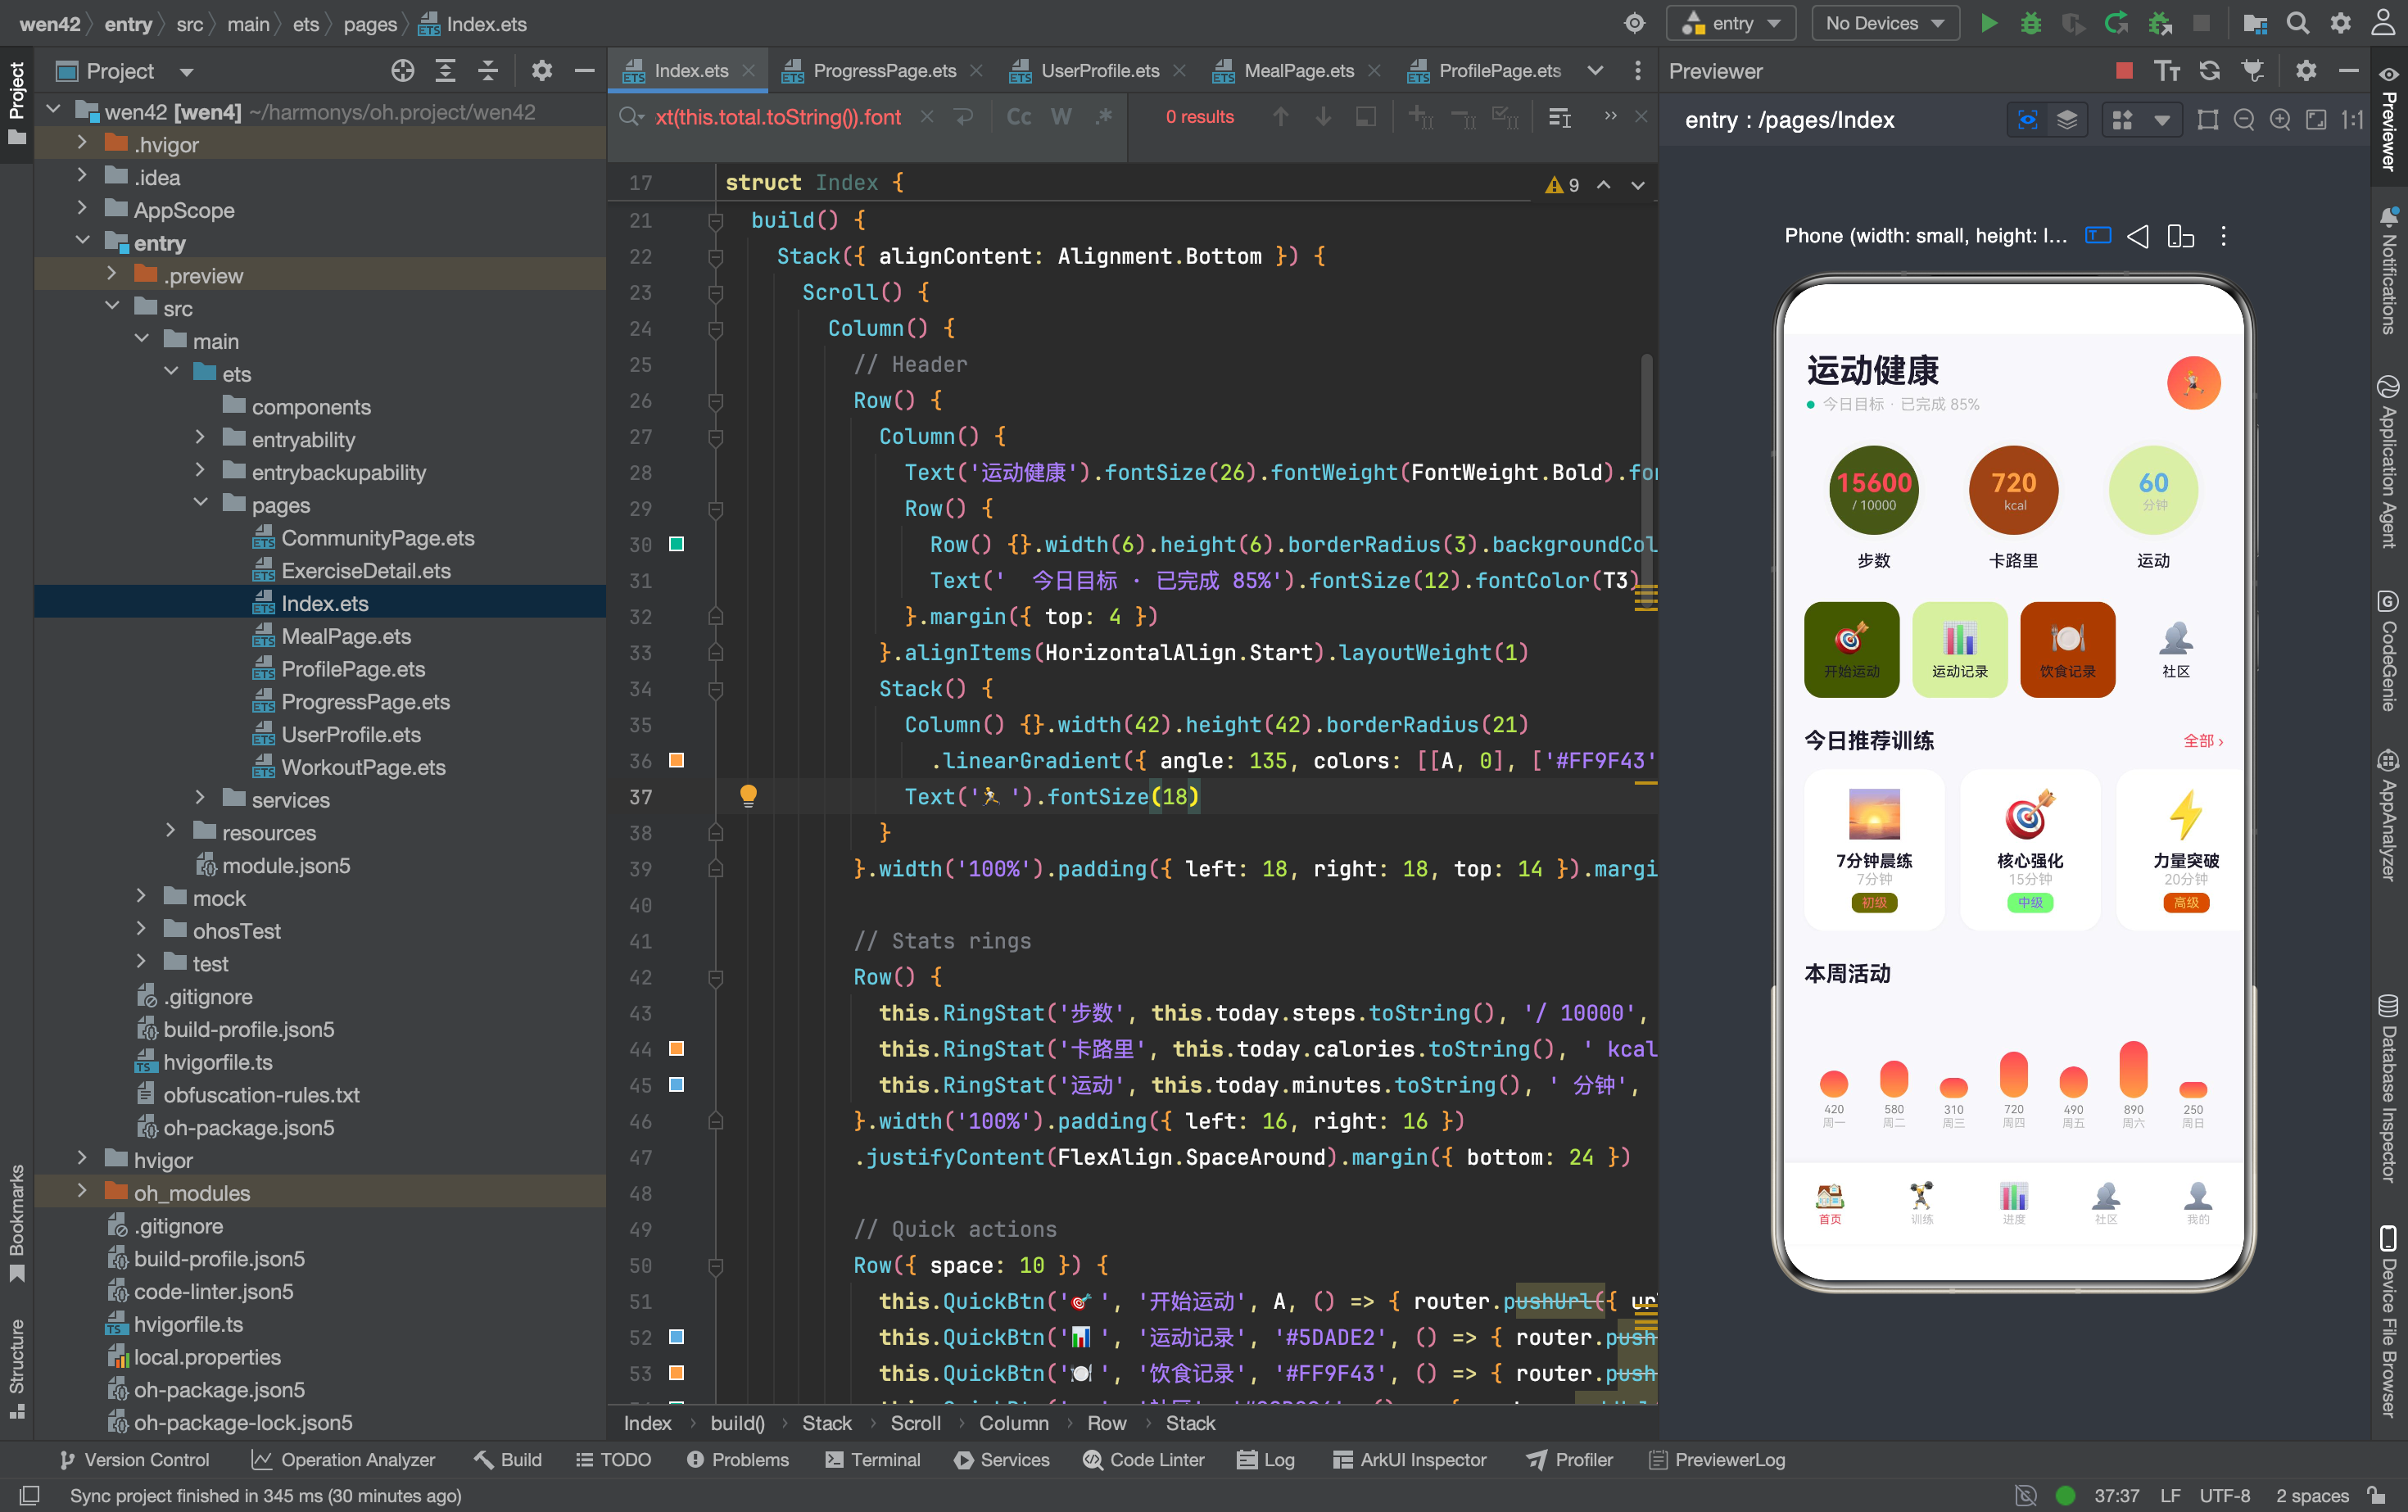Open the Terminal tool window
Viewport: 2408px width, 1512px height.
tap(872, 1459)
